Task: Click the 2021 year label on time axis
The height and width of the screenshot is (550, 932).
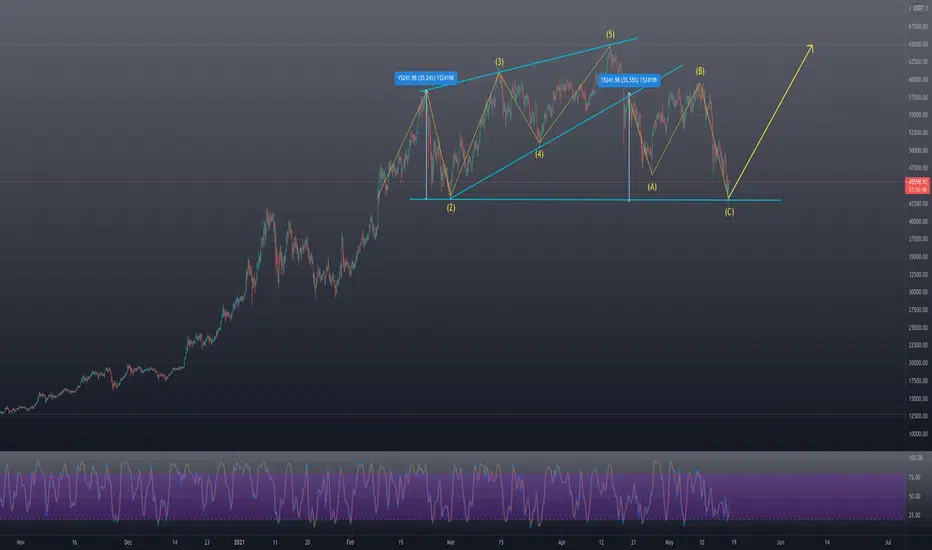Action: click(239, 542)
